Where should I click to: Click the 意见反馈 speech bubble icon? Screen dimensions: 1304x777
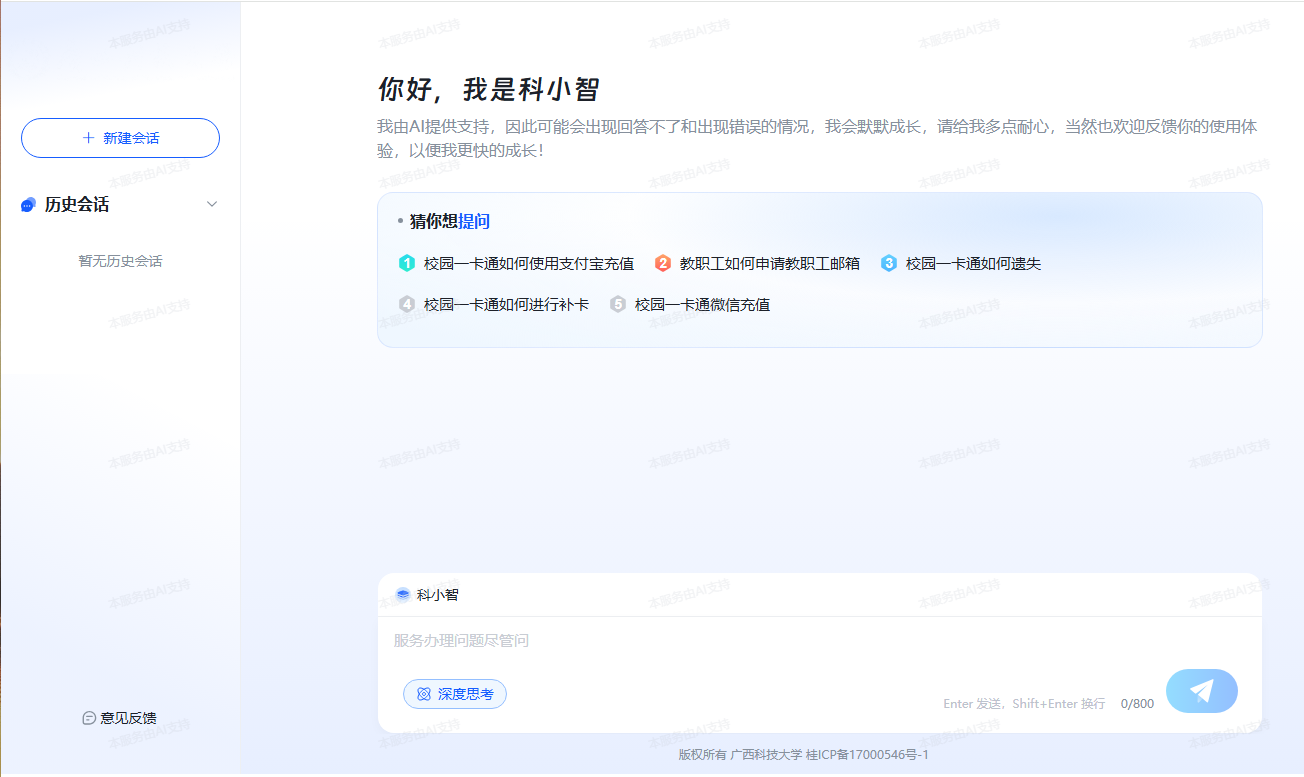coord(89,718)
